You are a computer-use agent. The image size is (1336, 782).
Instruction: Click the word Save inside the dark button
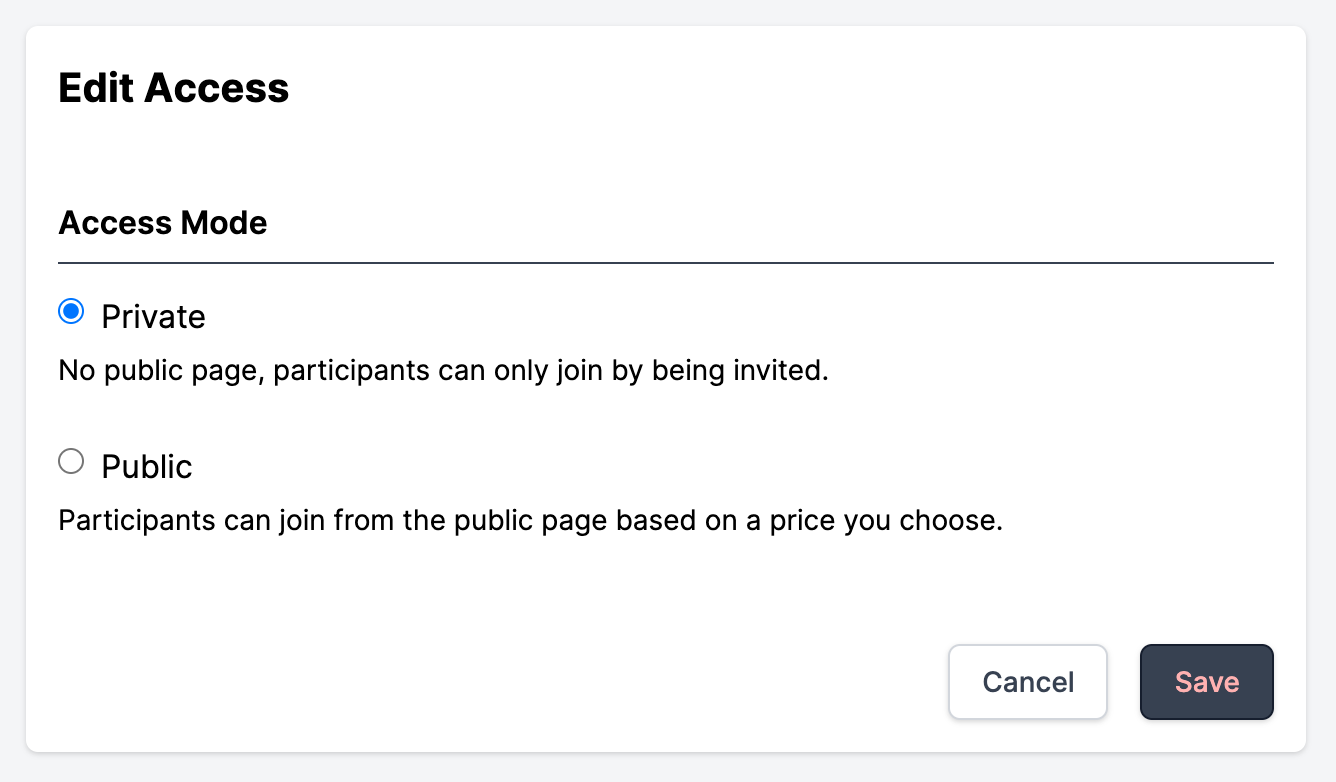tap(1206, 682)
